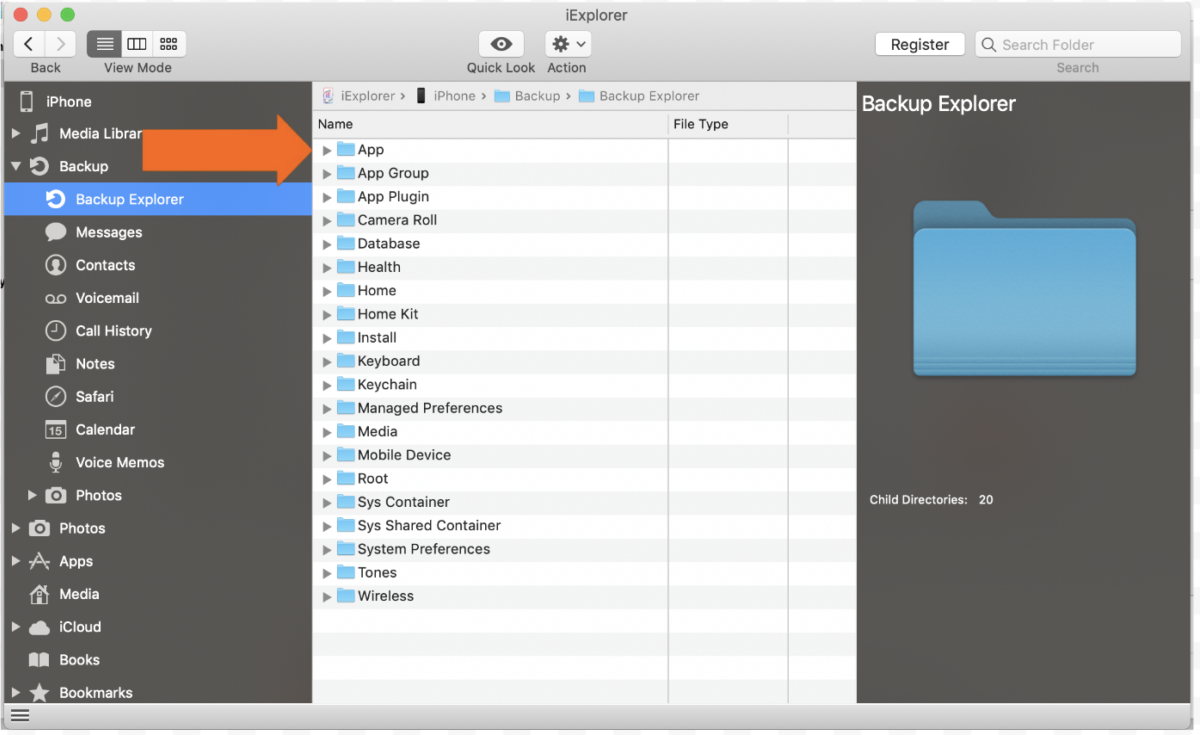Navigate back using the Back arrow

point(27,44)
